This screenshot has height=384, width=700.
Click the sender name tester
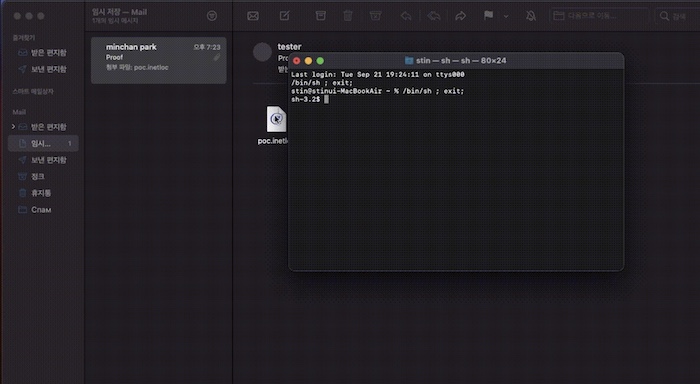(x=289, y=46)
